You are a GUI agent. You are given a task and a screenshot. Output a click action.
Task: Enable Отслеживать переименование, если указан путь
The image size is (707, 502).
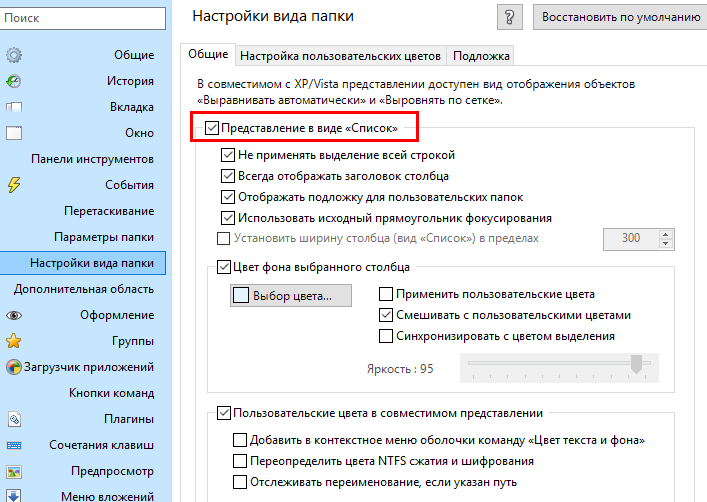pyautogui.click(x=240, y=482)
